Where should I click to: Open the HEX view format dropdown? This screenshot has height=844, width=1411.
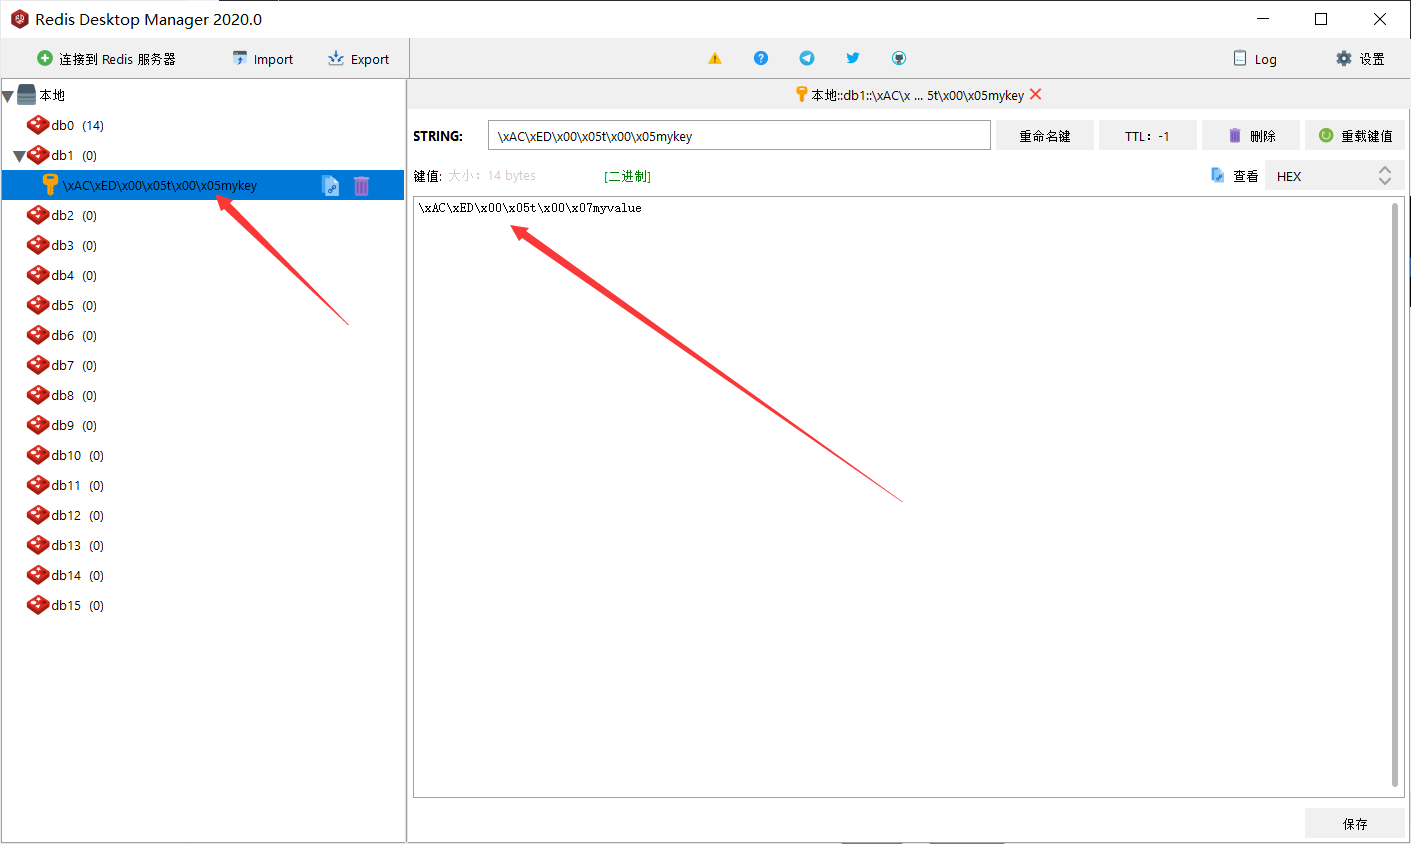(1335, 176)
